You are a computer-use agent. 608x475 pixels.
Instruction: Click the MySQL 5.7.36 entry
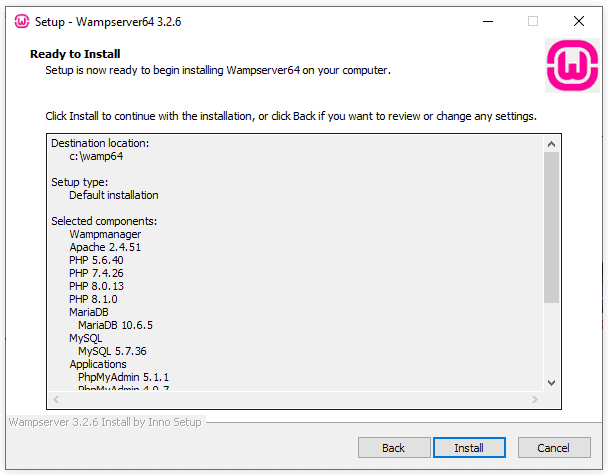pos(112,351)
